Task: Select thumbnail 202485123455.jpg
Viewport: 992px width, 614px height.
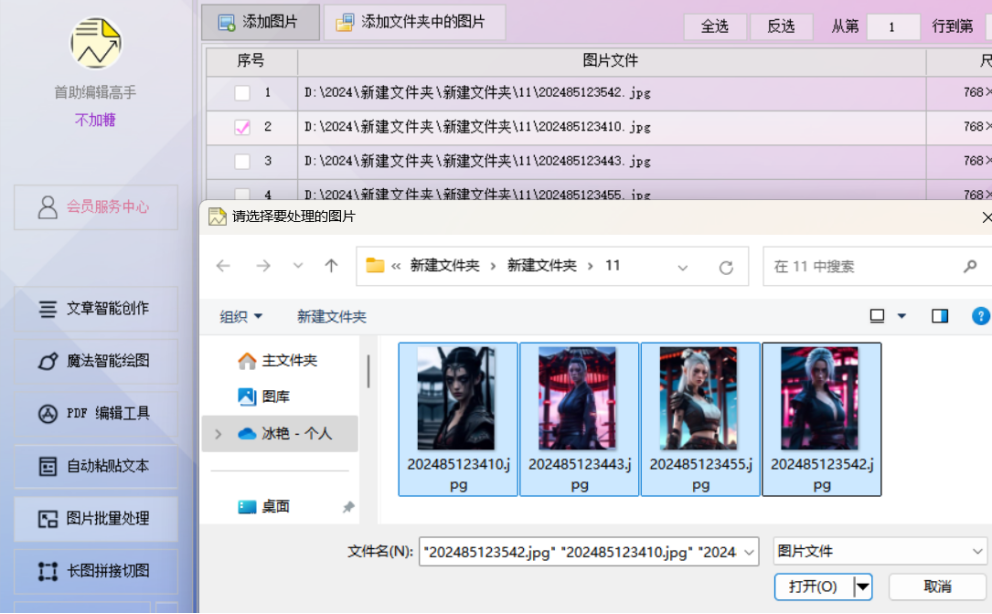Action: pos(700,418)
